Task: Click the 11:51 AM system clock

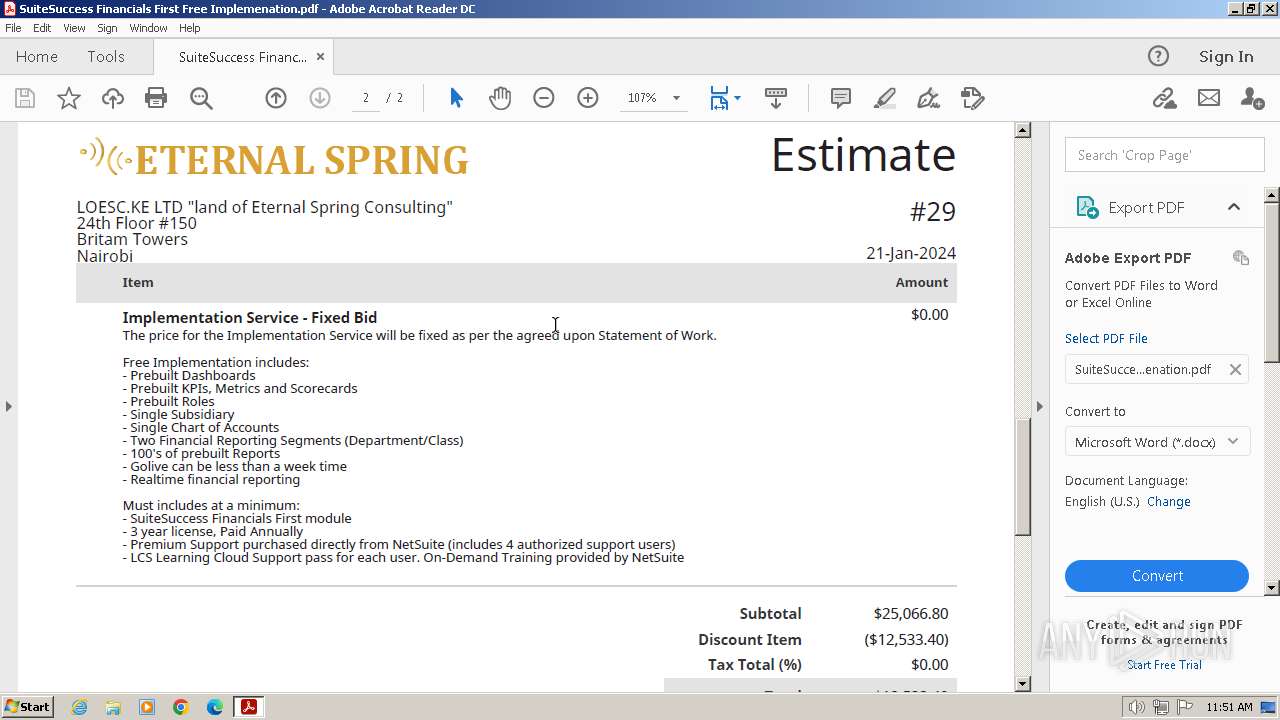Action: (x=1229, y=707)
